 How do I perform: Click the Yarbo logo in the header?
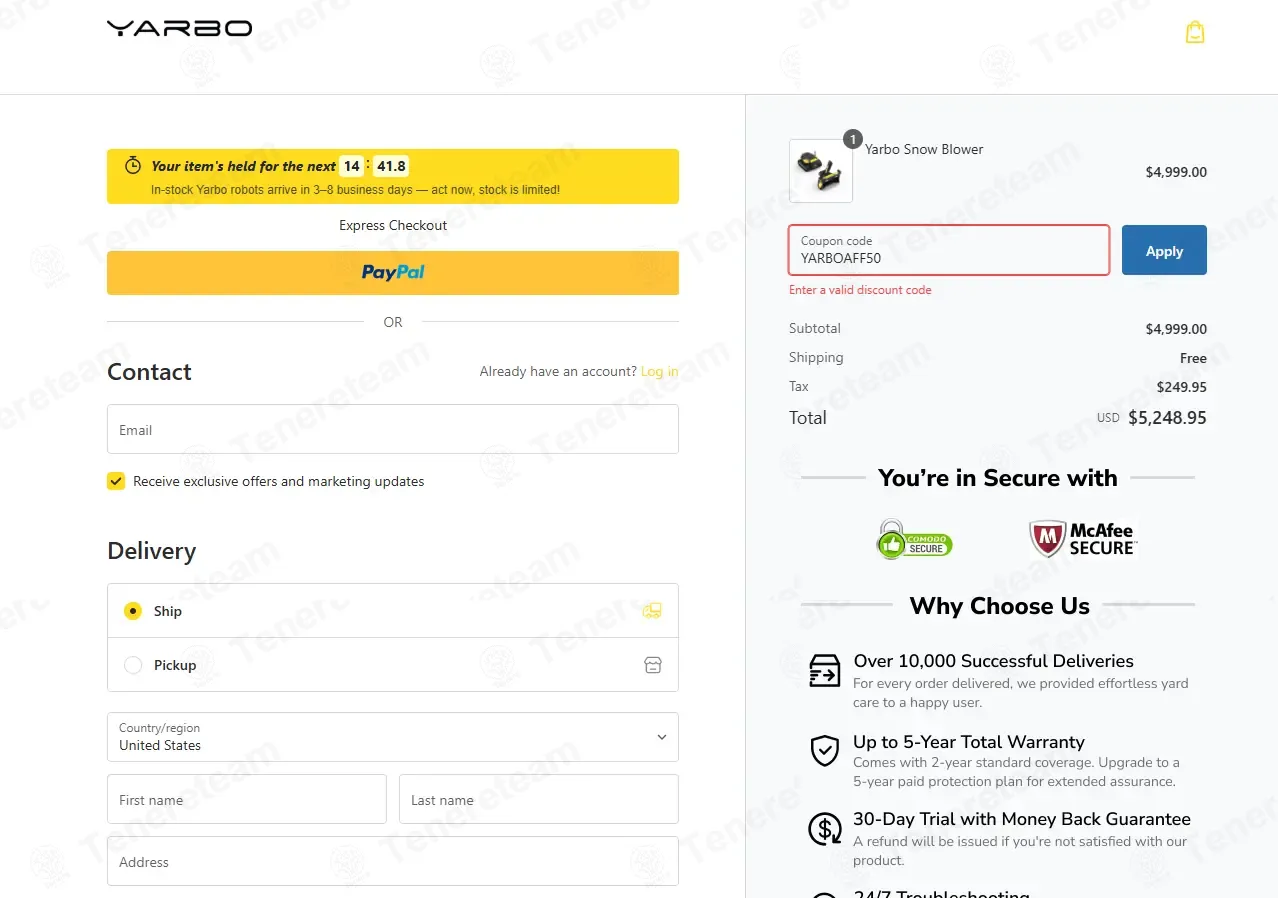[180, 28]
